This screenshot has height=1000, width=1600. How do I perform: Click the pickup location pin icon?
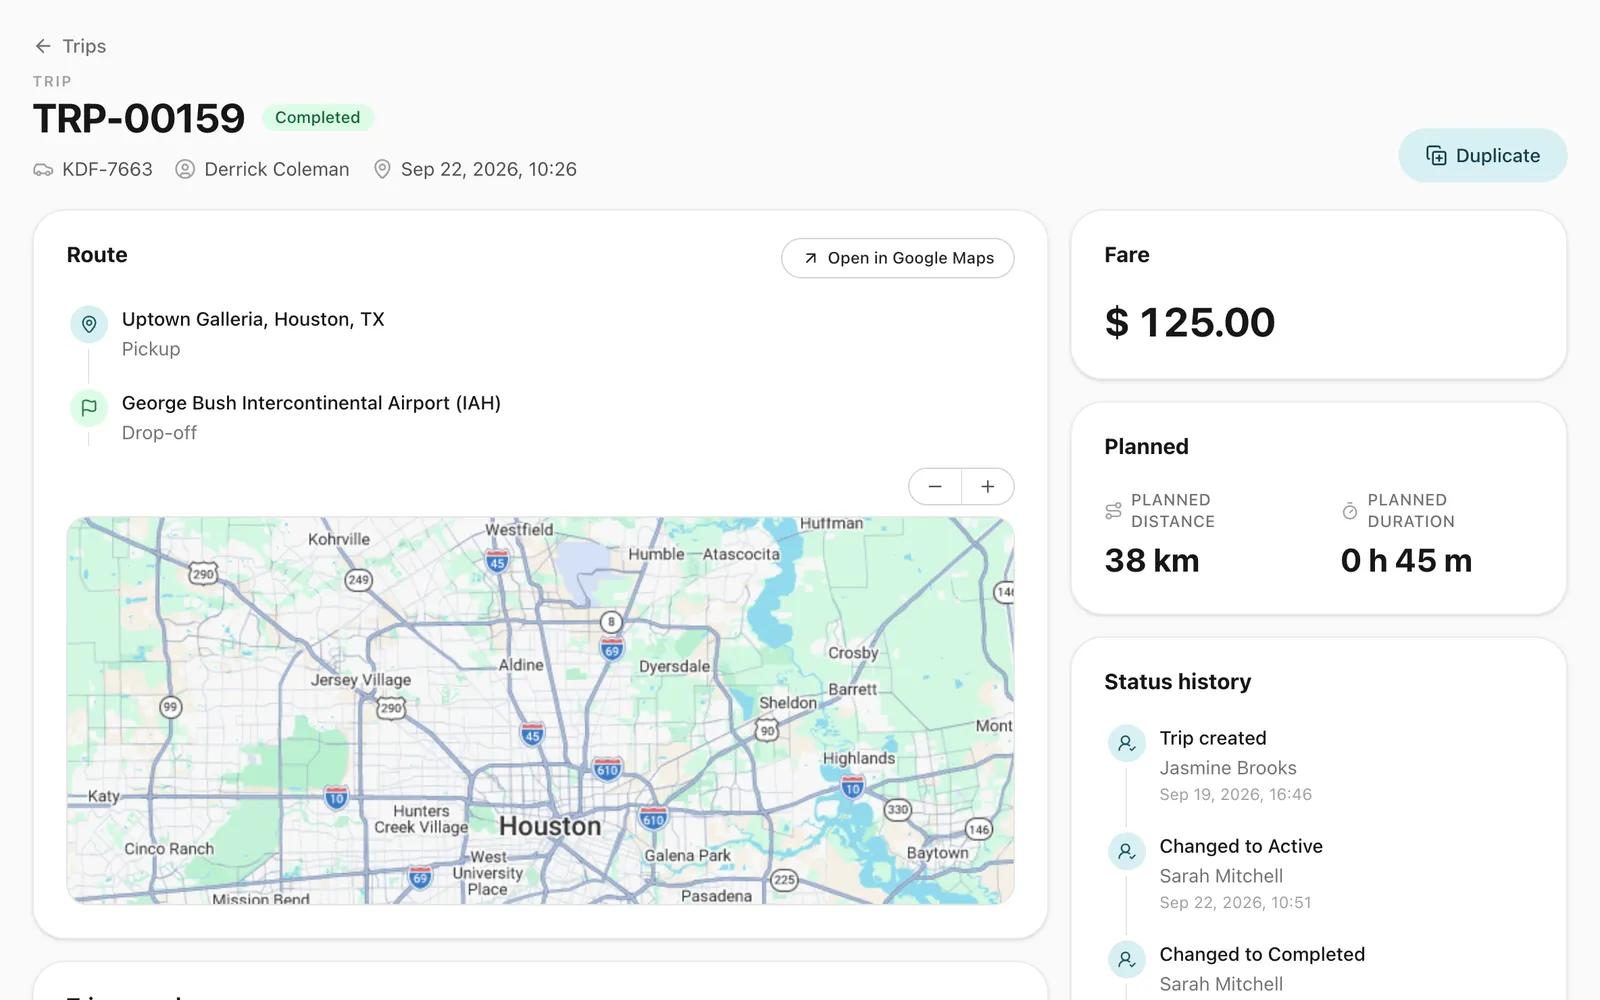(89, 324)
